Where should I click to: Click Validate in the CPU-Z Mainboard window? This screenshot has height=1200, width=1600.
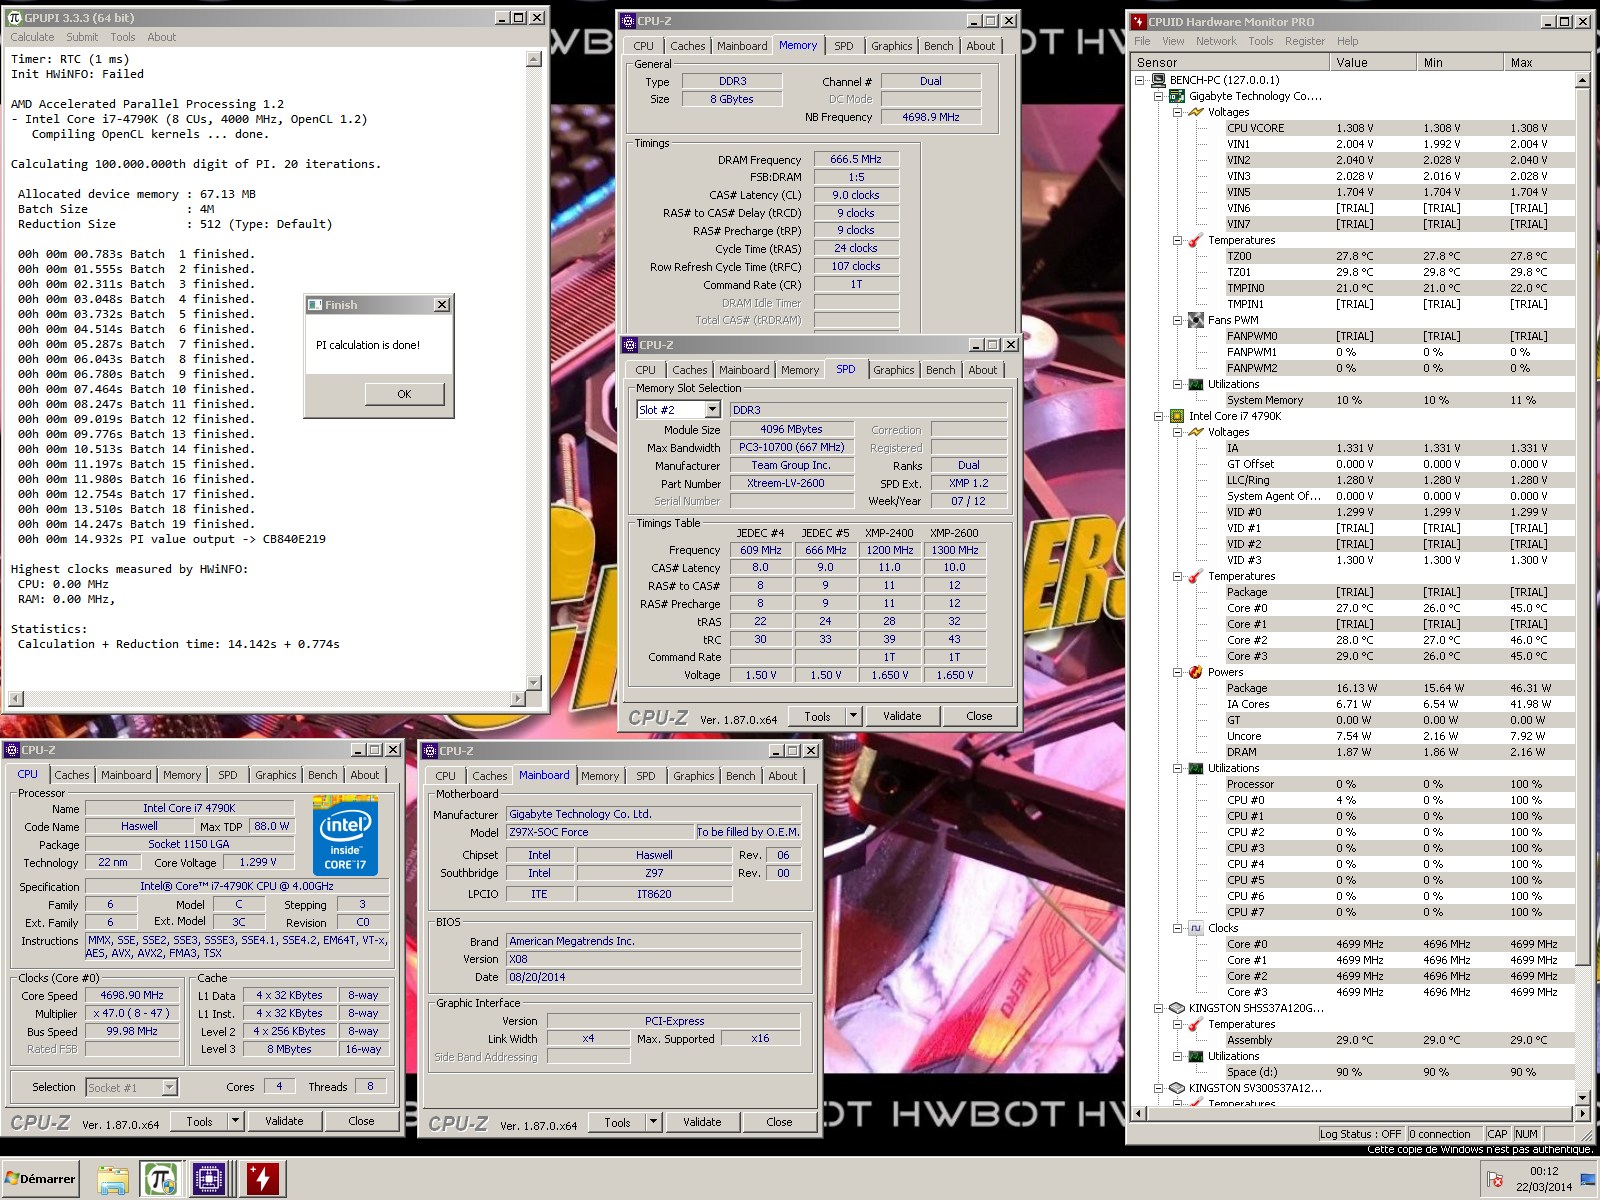tap(702, 1122)
